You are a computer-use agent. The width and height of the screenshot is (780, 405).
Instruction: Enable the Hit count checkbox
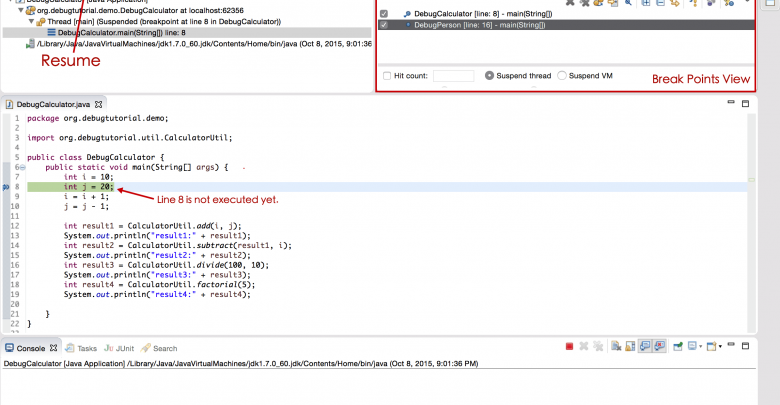coord(387,76)
